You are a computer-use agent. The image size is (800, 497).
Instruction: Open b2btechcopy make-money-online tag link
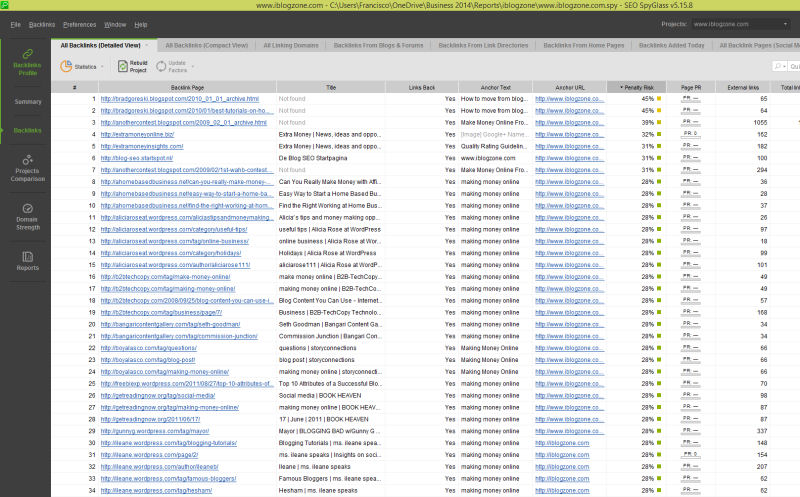[165, 277]
